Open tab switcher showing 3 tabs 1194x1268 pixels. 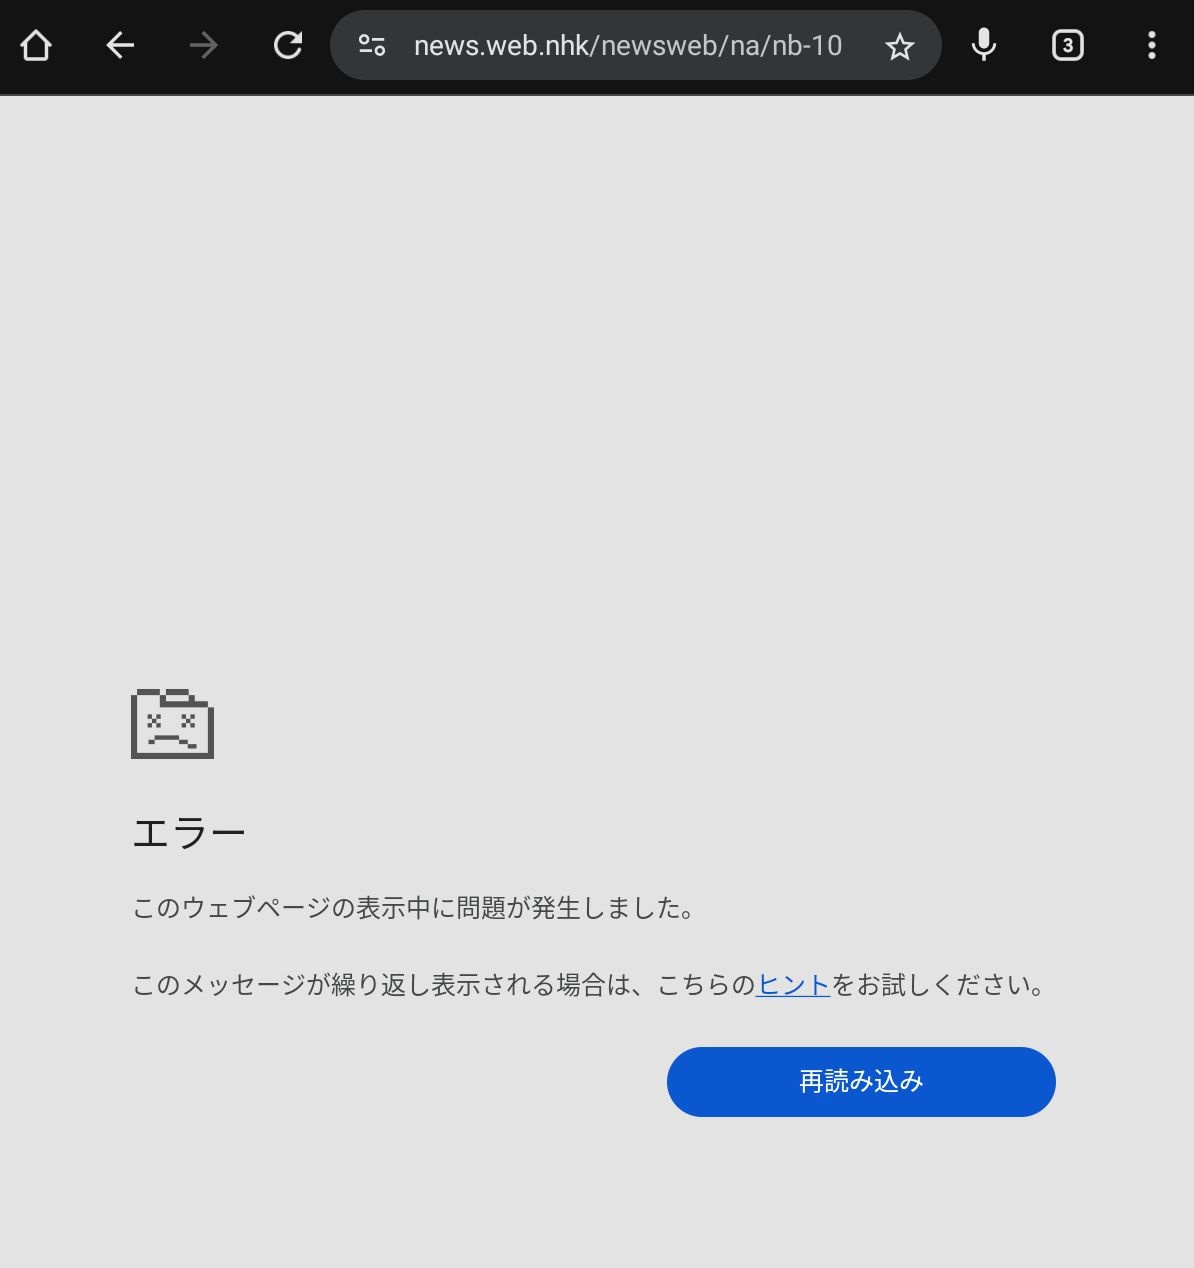point(1068,45)
